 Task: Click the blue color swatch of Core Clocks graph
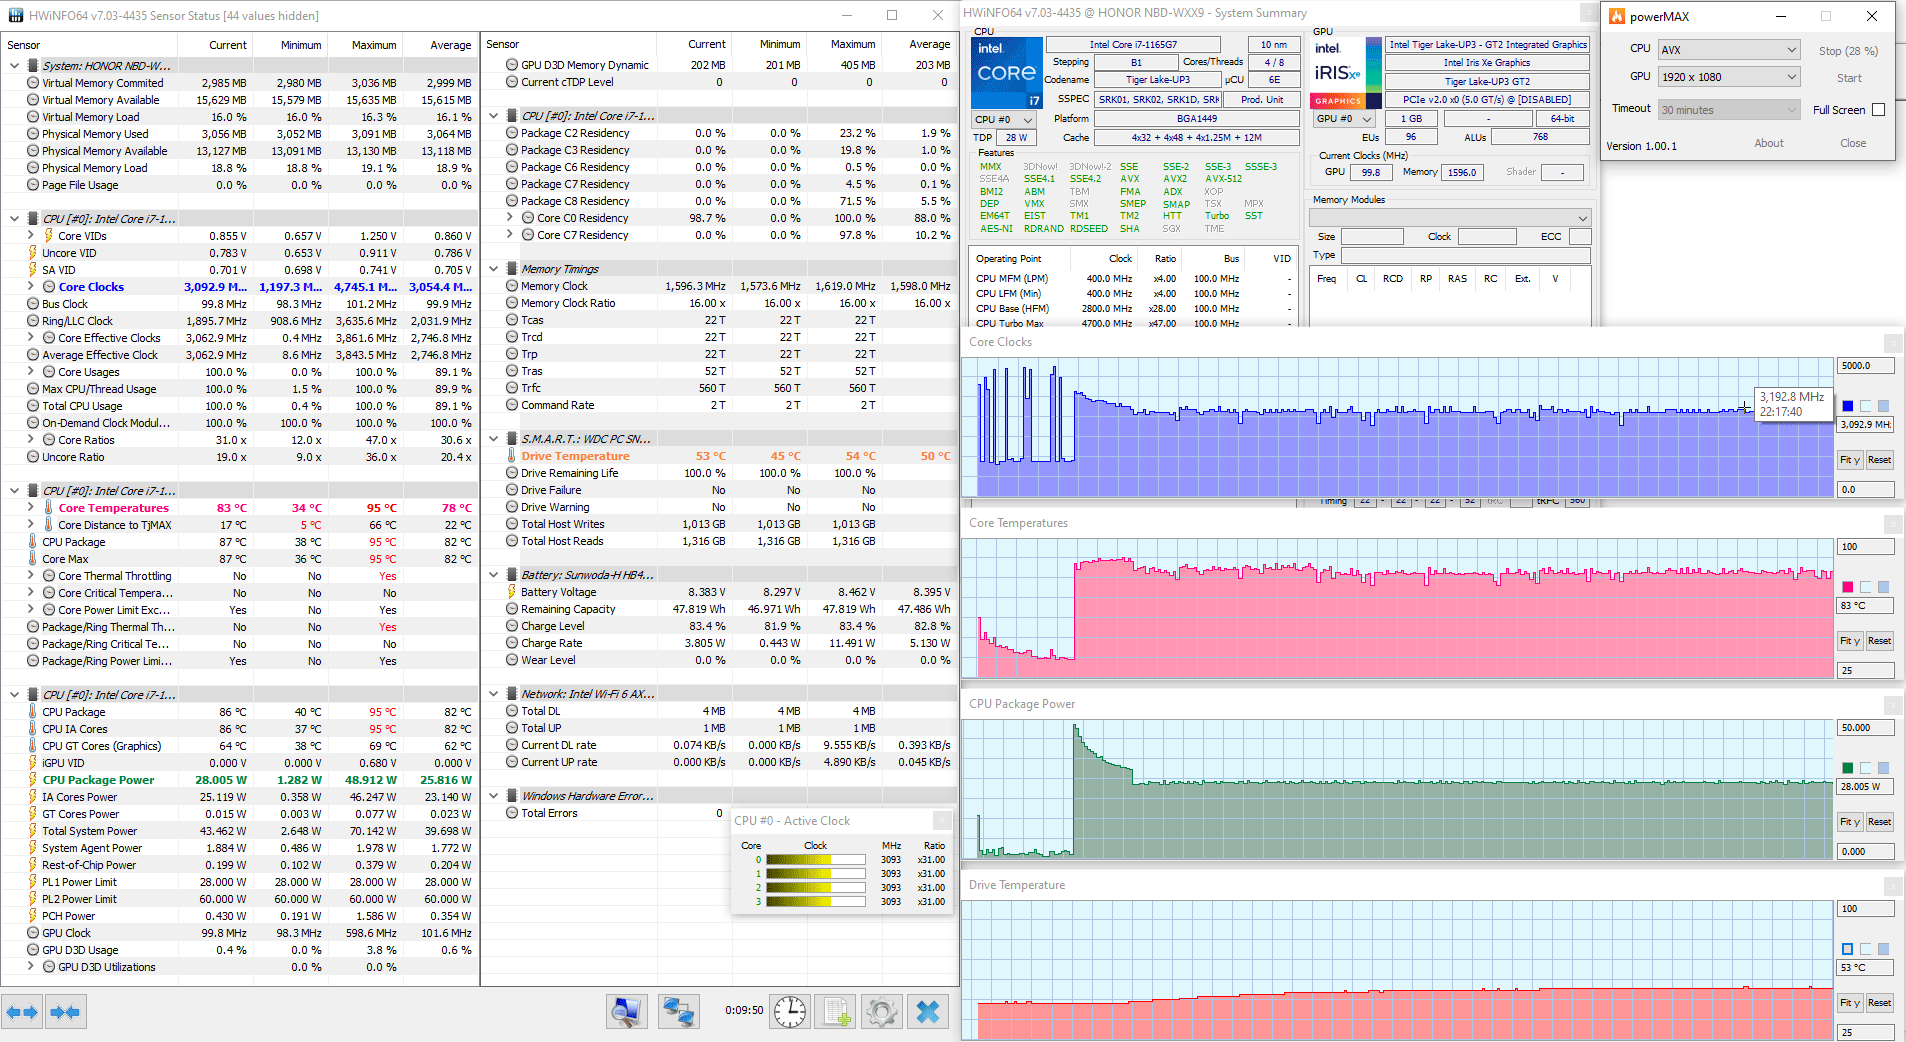click(x=1848, y=406)
